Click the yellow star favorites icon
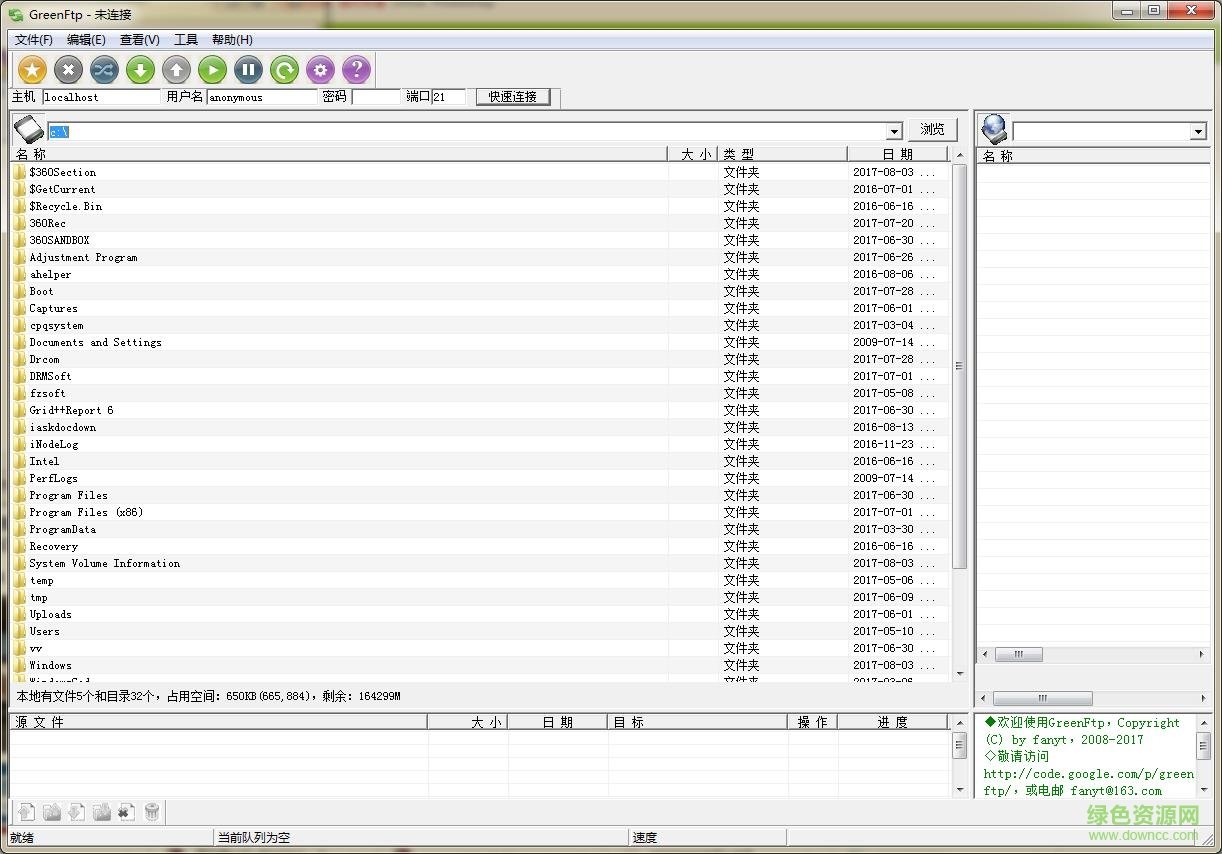 tap(32, 69)
